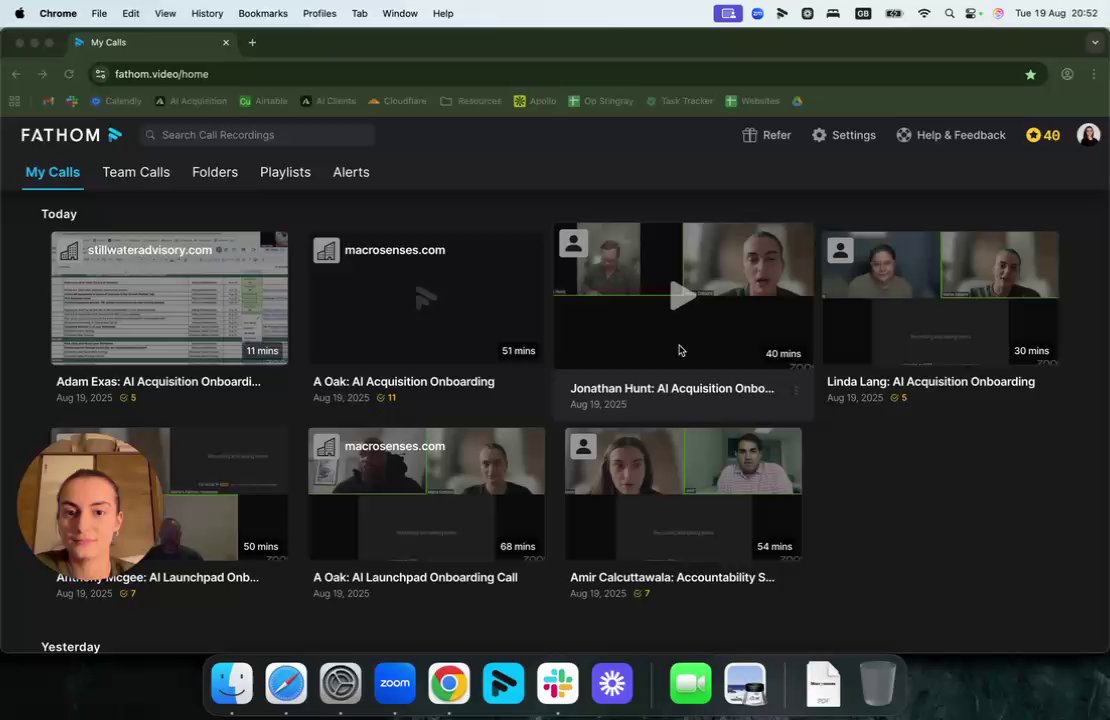Open Calendly bookmark
Viewport: 1110px width, 720px height.
point(116,101)
